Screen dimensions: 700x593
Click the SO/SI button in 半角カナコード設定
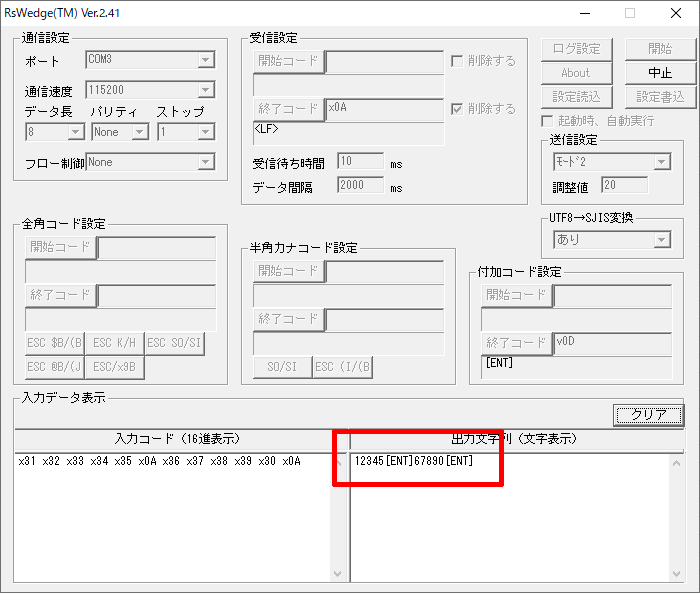[283, 367]
